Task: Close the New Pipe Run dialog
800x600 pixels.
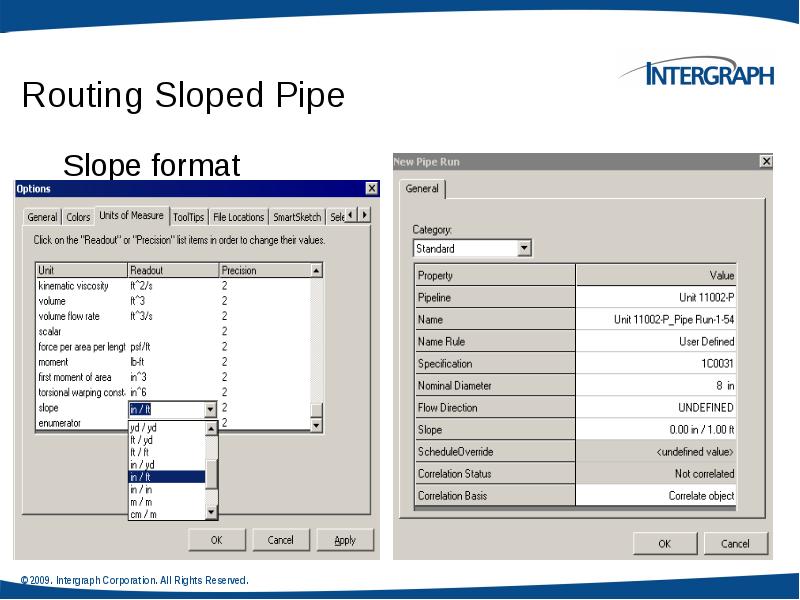Action: click(x=766, y=161)
